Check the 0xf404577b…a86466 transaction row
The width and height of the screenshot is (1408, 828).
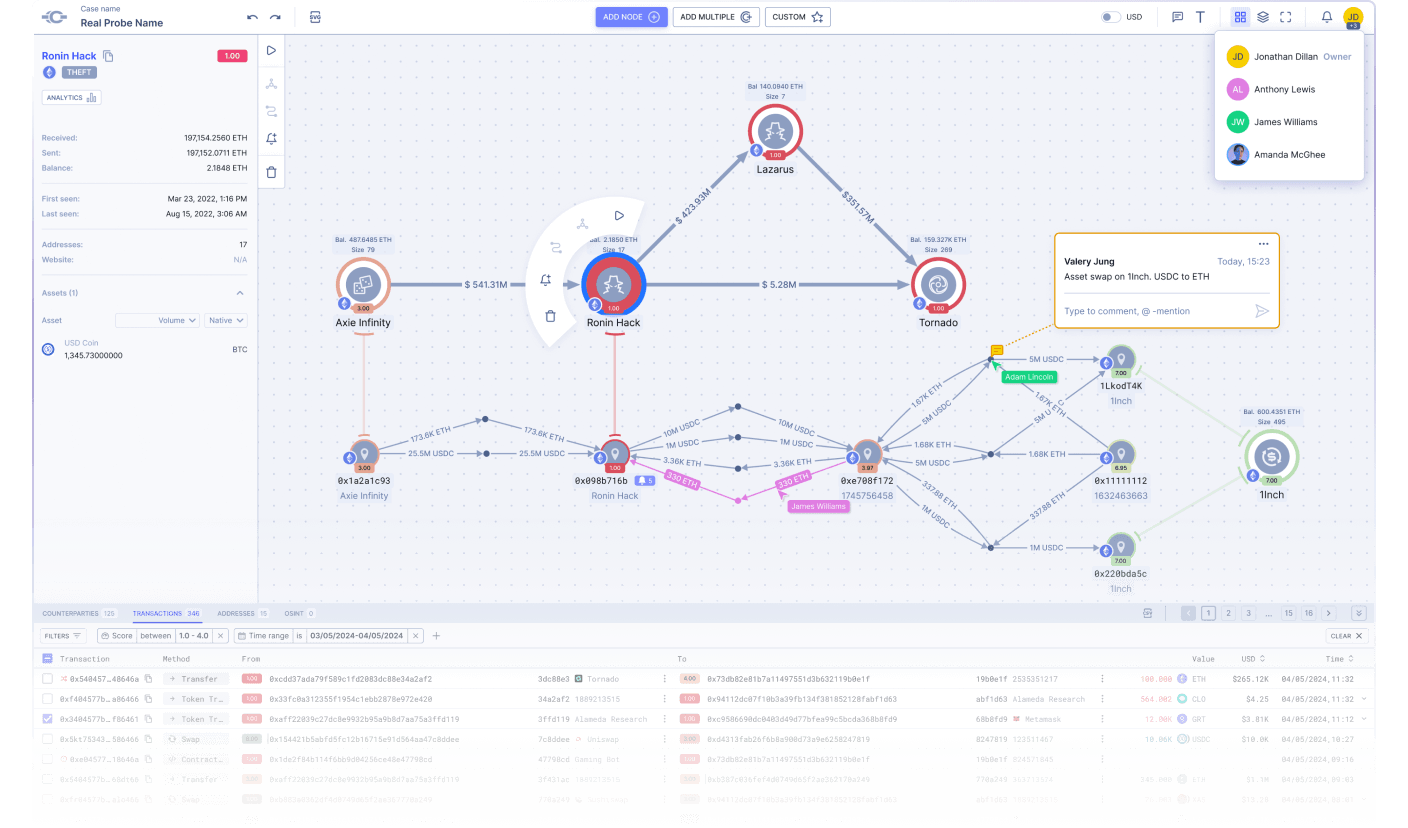point(47,699)
